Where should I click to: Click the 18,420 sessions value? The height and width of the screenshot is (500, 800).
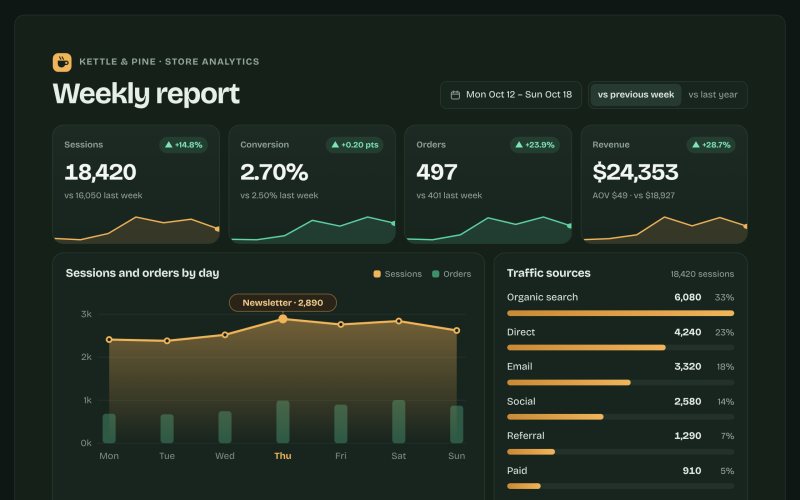101,172
